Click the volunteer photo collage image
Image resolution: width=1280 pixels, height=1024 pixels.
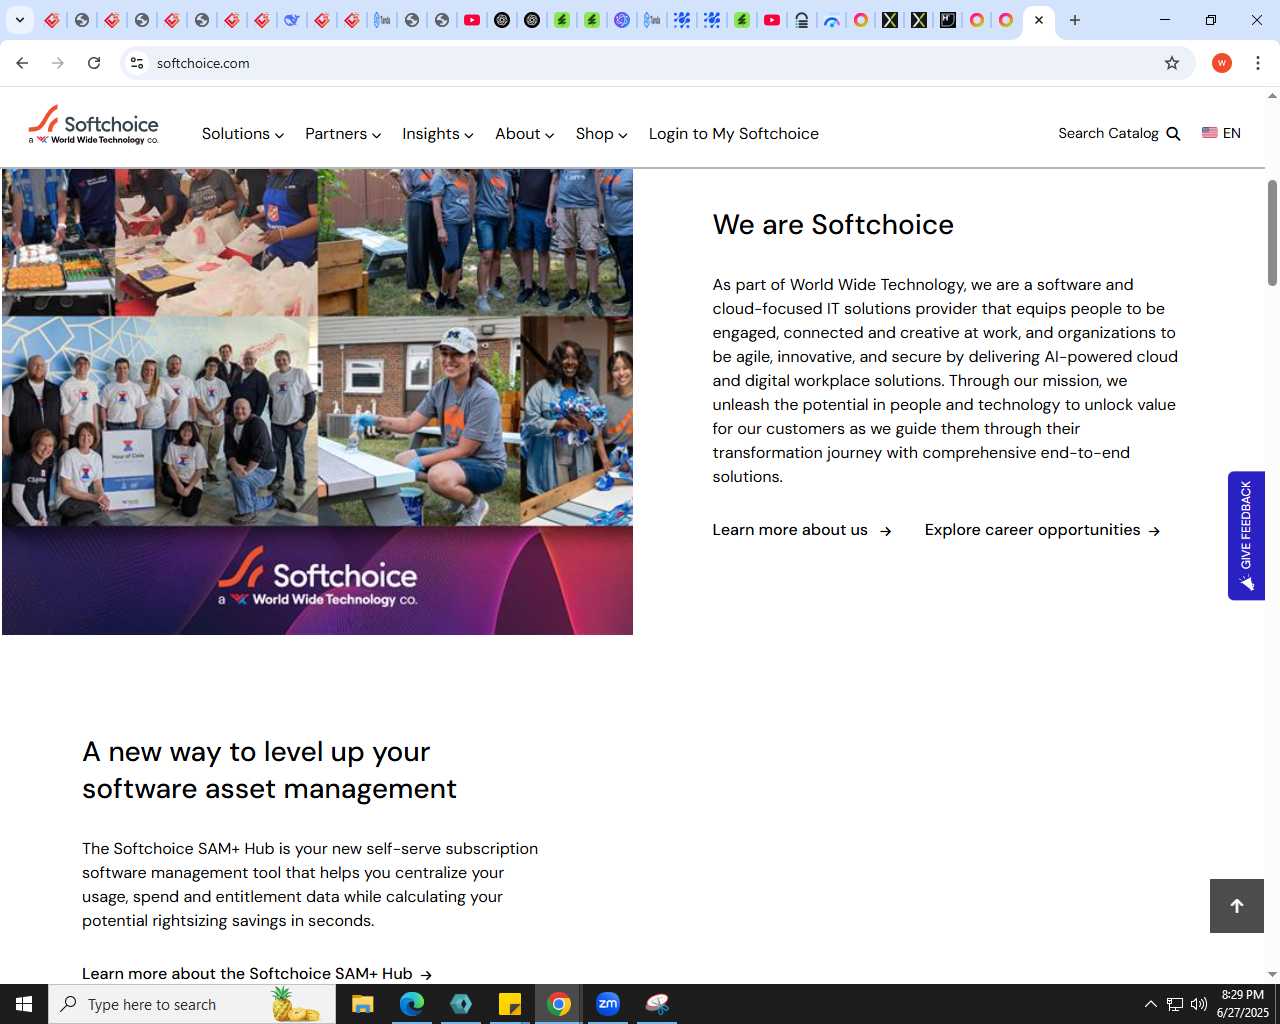[x=317, y=401]
